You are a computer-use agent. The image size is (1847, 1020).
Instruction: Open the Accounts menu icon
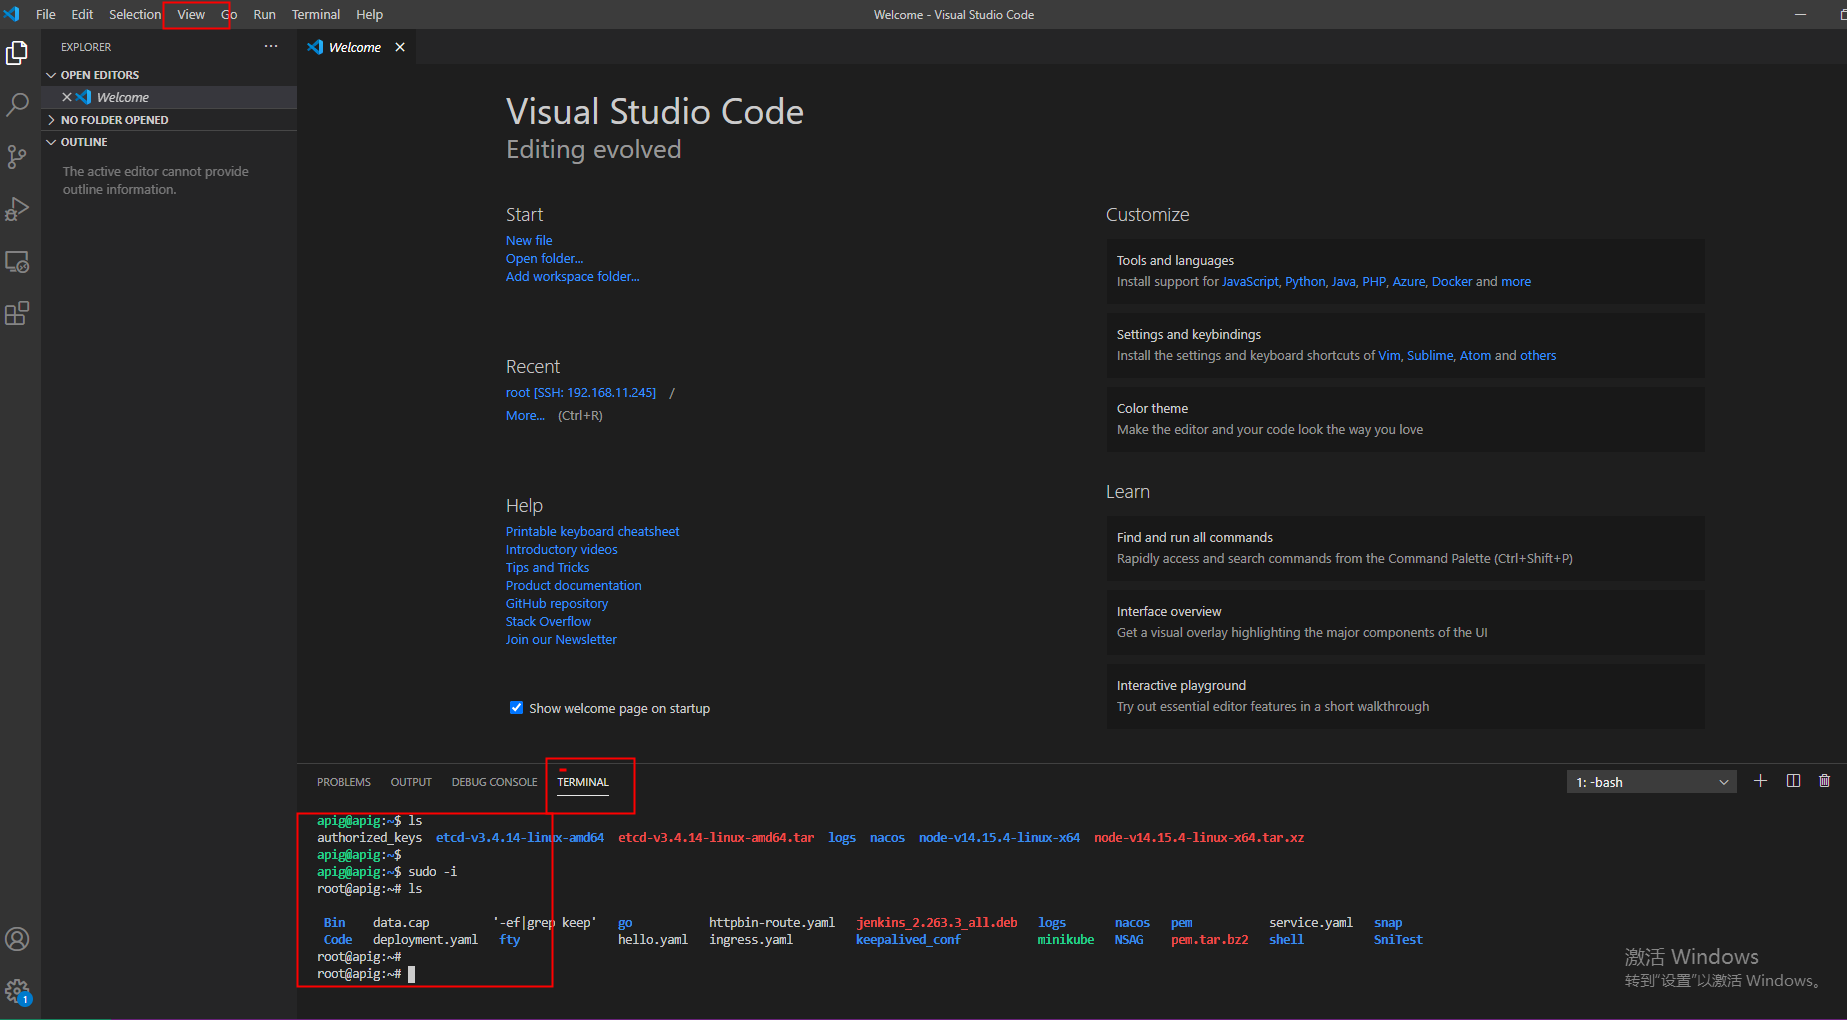(17, 939)
